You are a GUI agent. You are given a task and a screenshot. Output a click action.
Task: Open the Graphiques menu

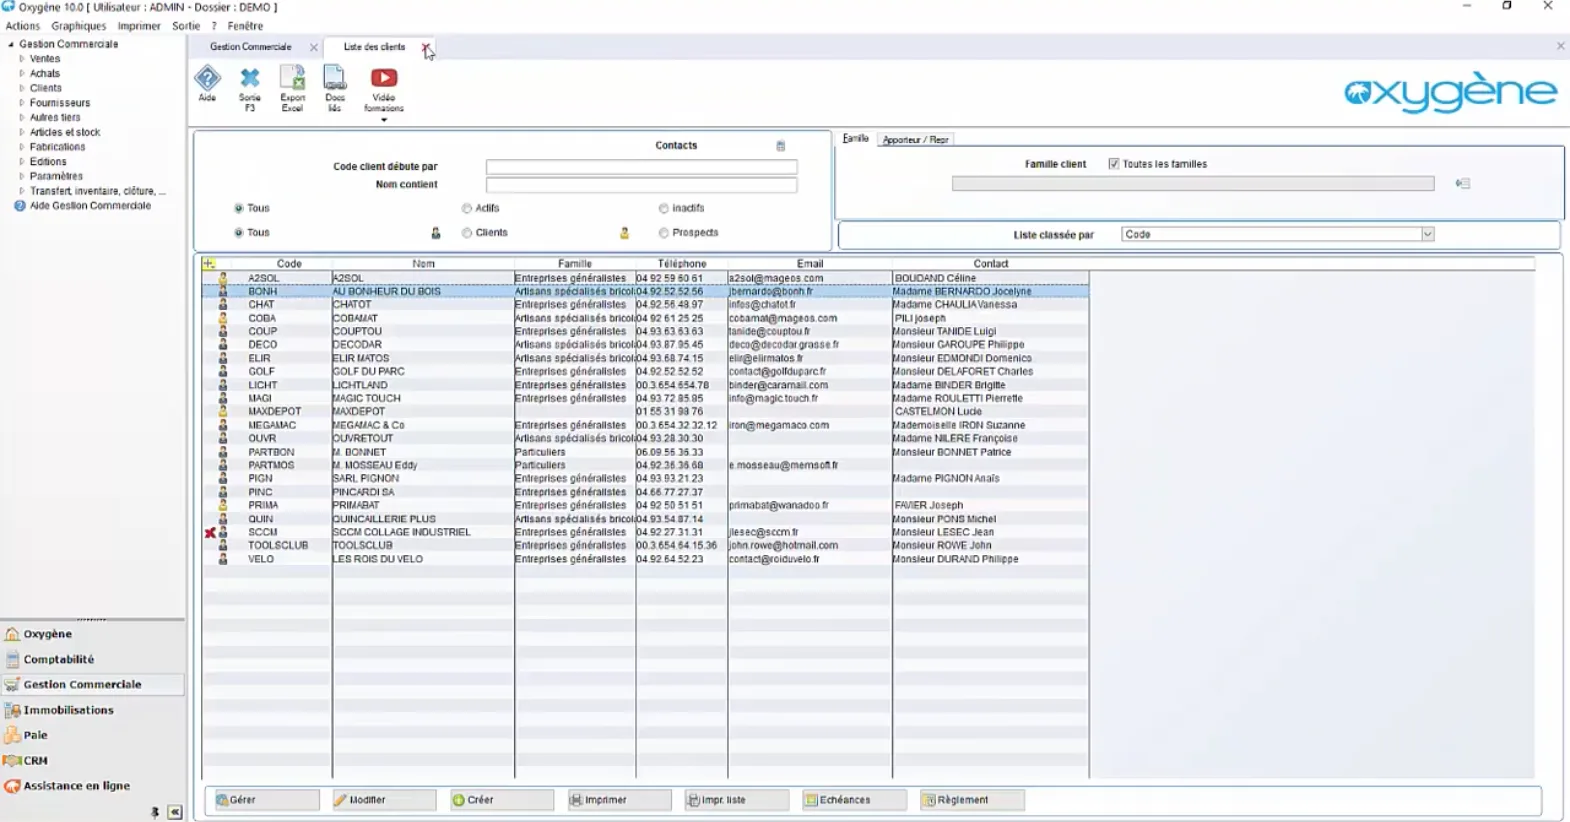pos(79,26)
